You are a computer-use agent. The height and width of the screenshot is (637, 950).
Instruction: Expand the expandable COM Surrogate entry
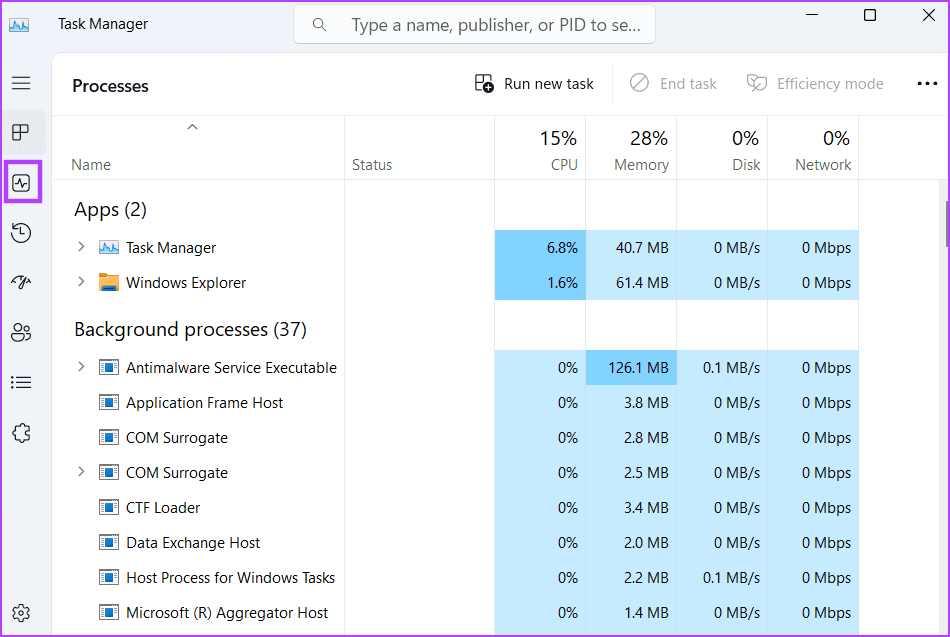tap(81, 472)
